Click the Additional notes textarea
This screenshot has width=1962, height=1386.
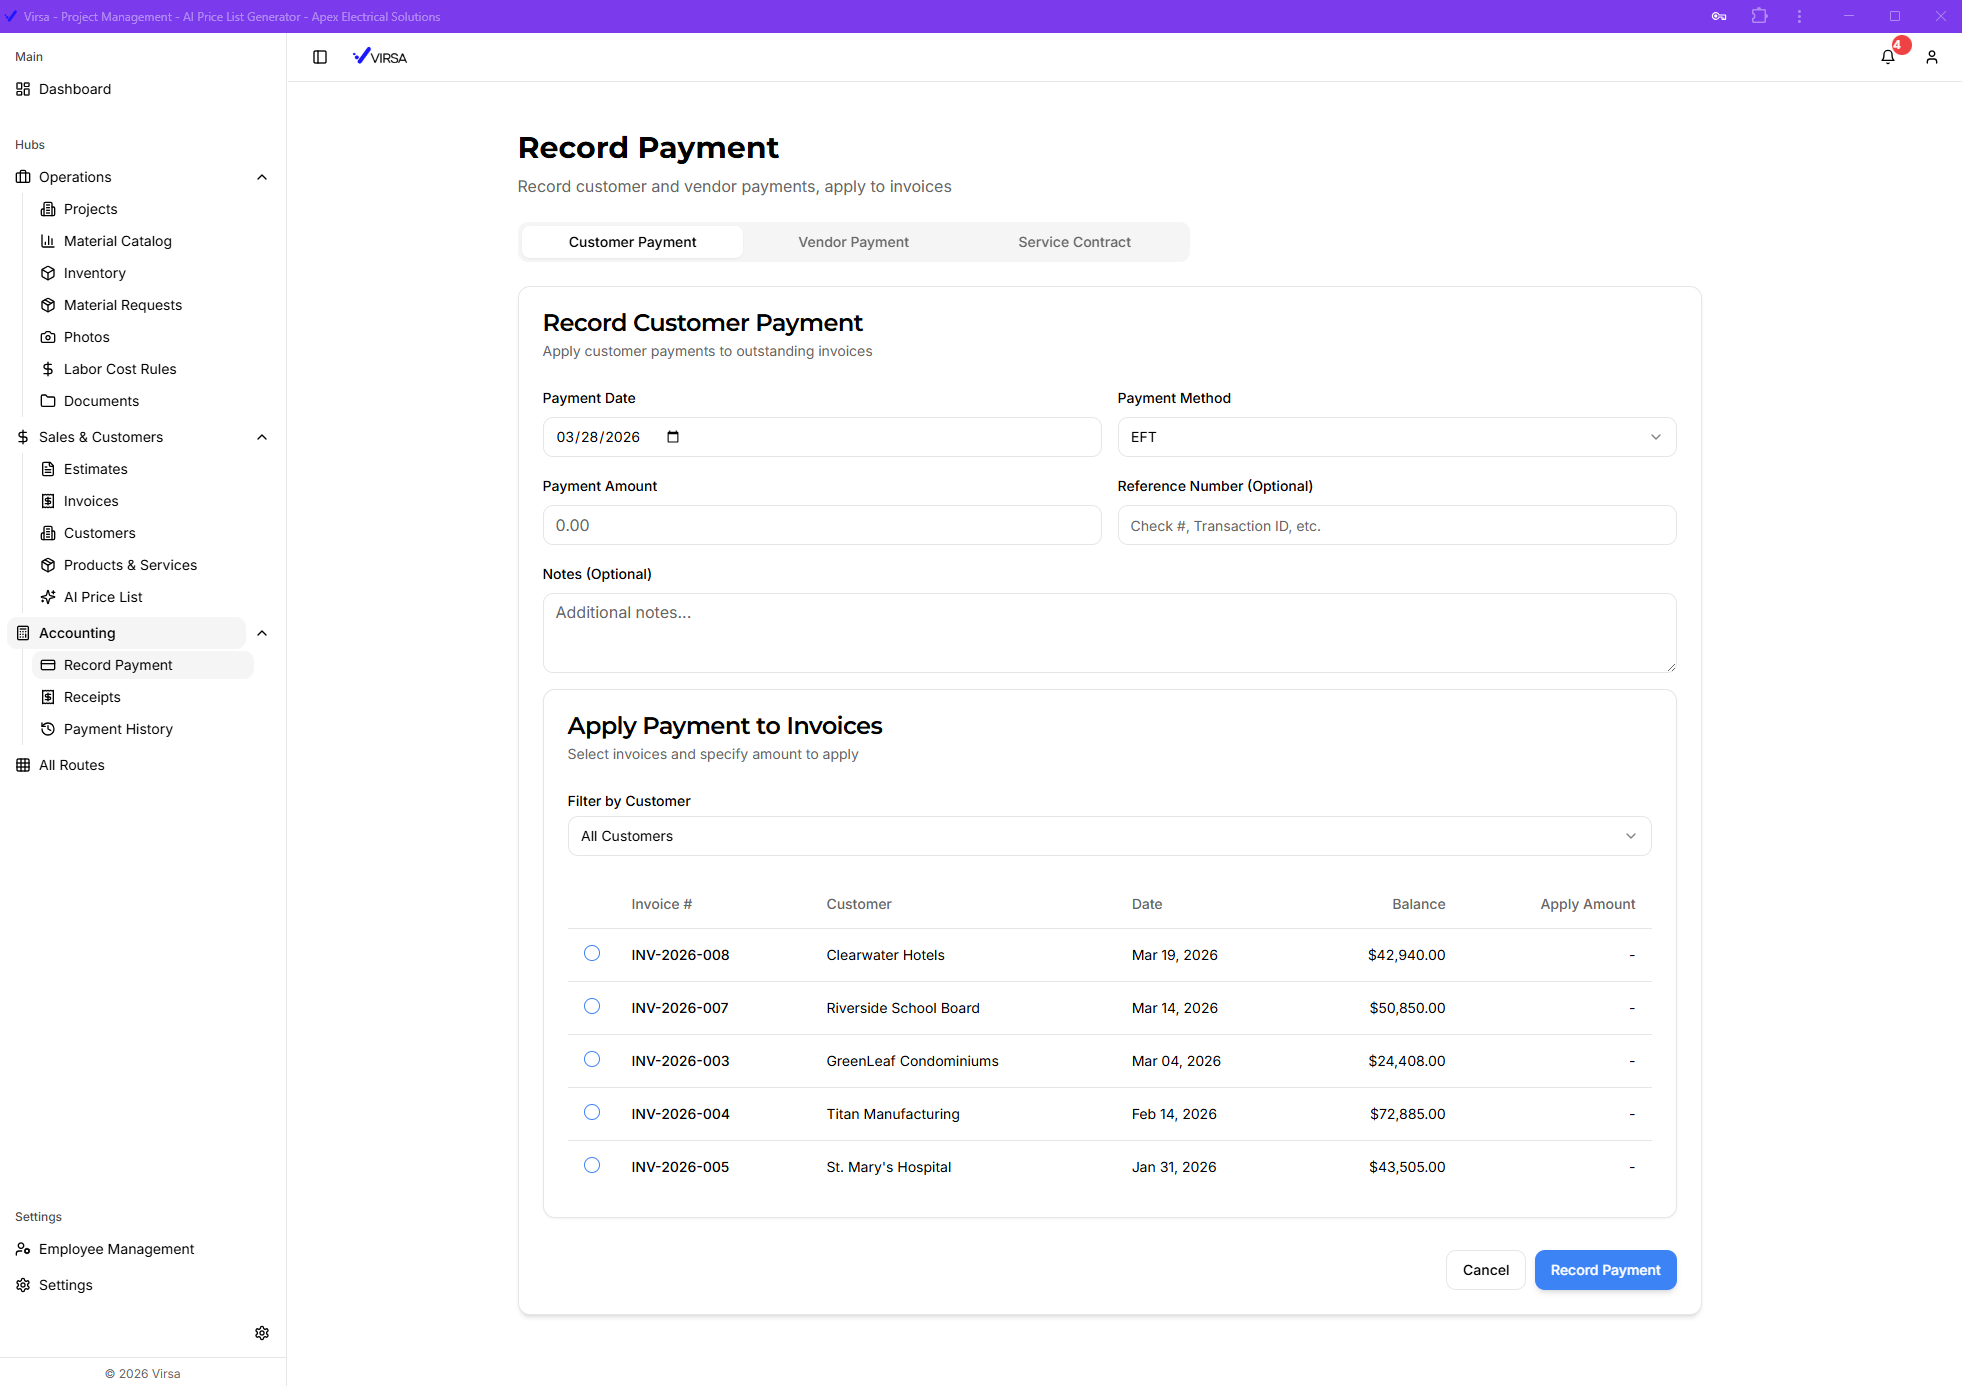click(1109, 633)
